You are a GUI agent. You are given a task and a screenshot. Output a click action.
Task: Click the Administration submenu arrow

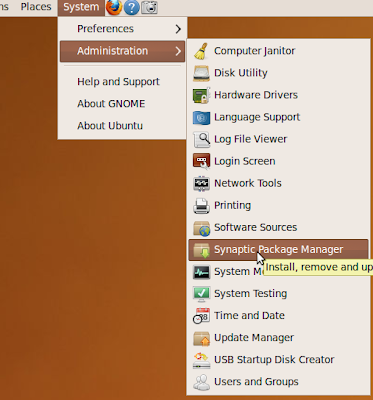[x=178, y=51]
